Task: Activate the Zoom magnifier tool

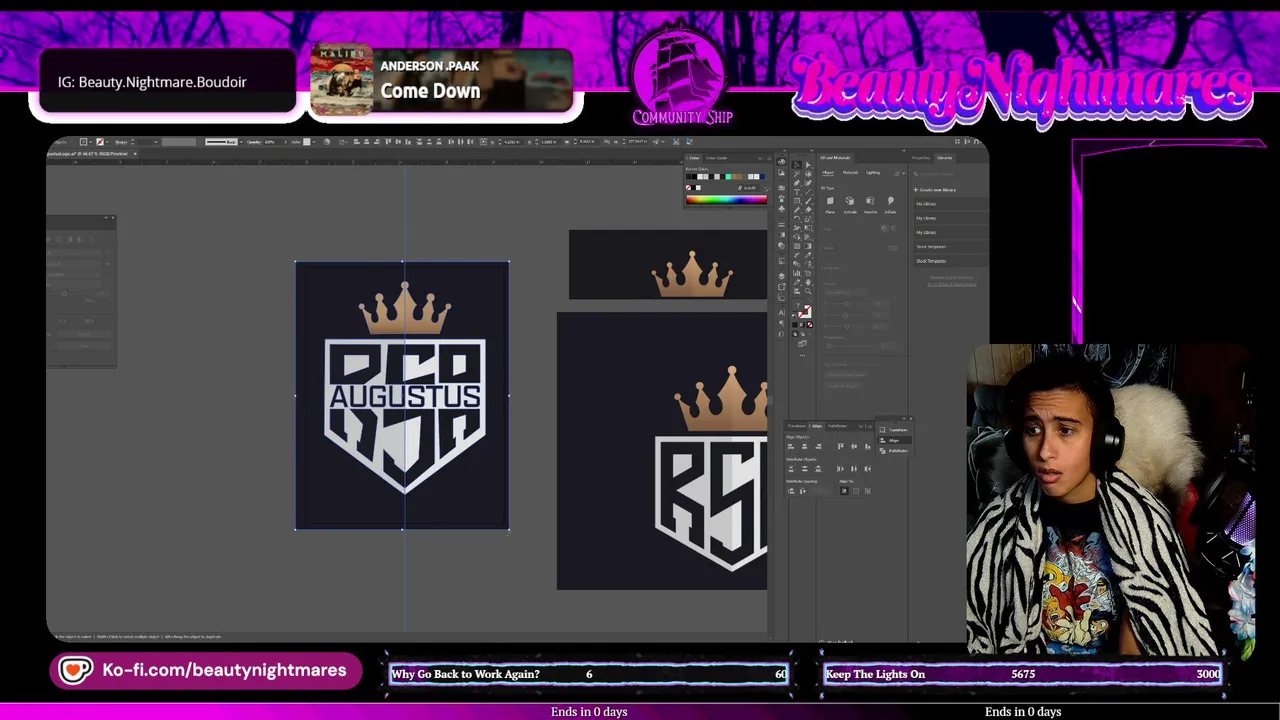Action: pos(808,291)
